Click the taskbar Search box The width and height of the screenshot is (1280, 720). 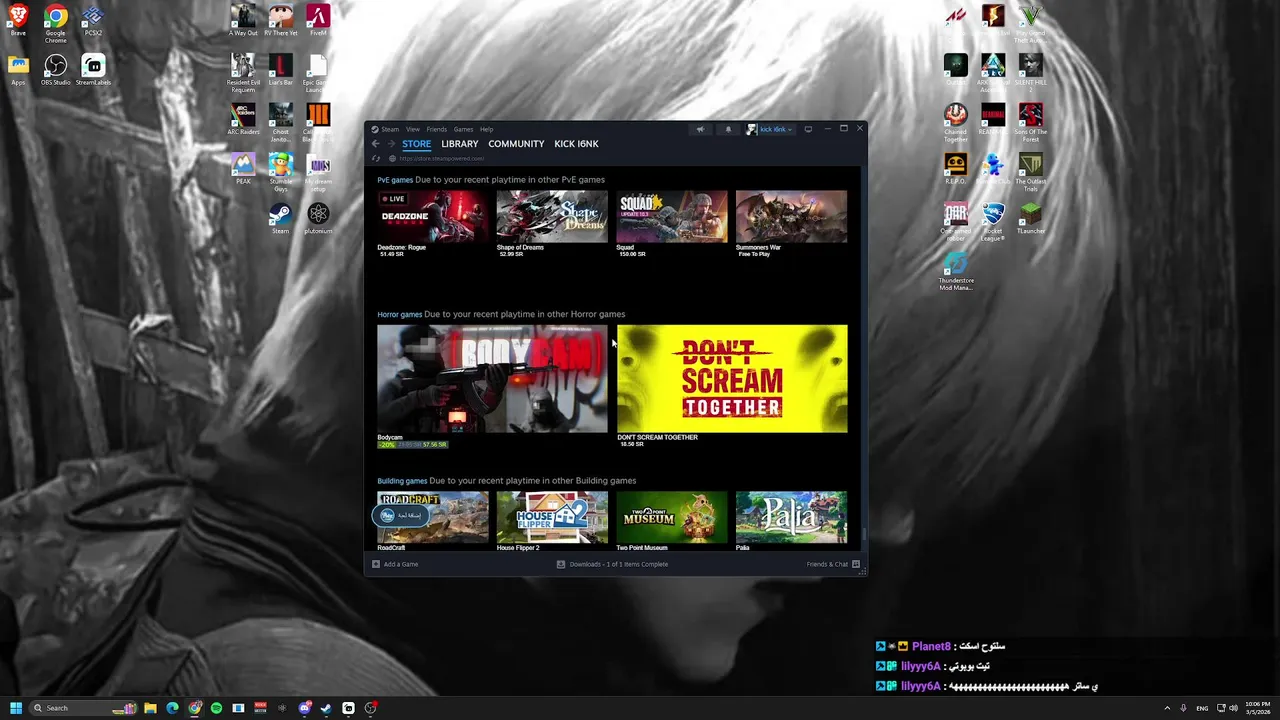point(85,708)
